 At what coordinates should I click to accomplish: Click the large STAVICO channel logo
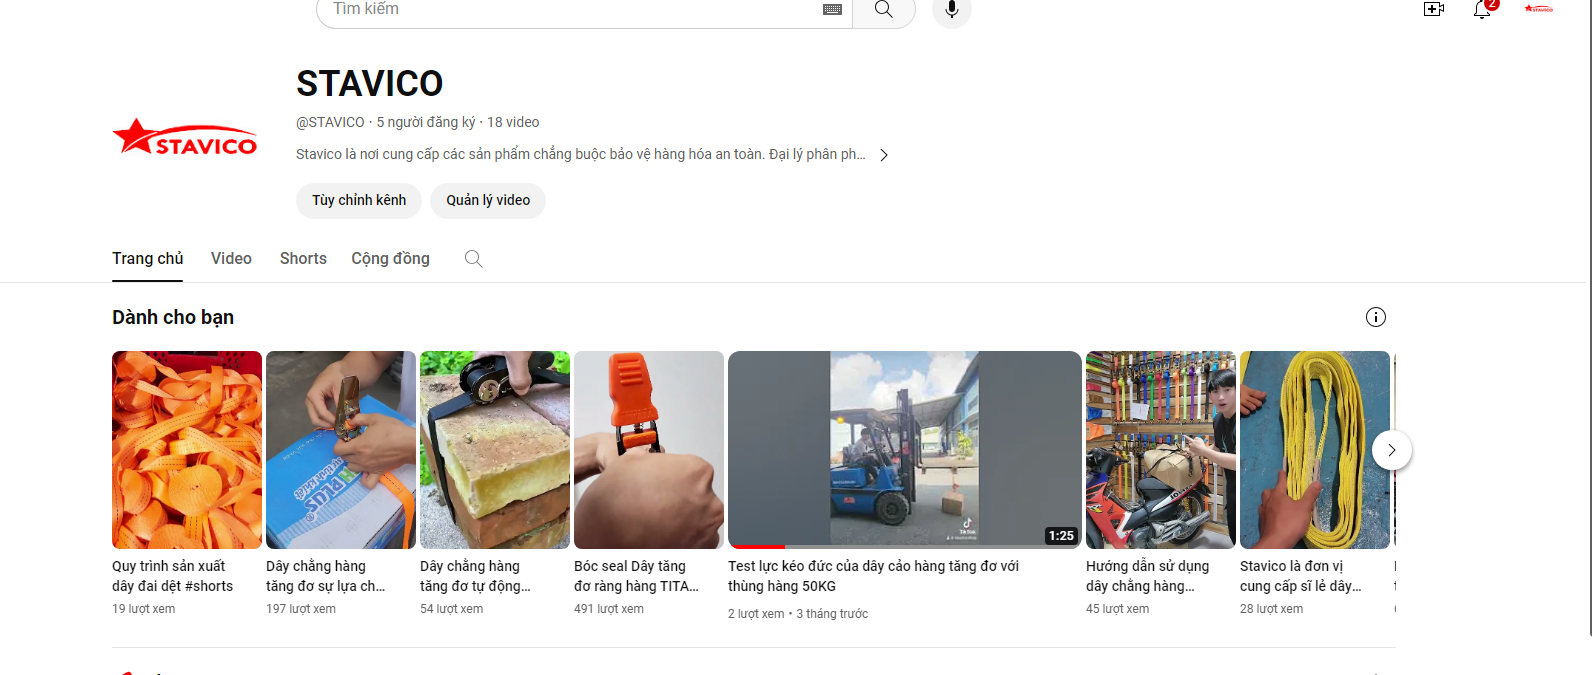(186, 138)
